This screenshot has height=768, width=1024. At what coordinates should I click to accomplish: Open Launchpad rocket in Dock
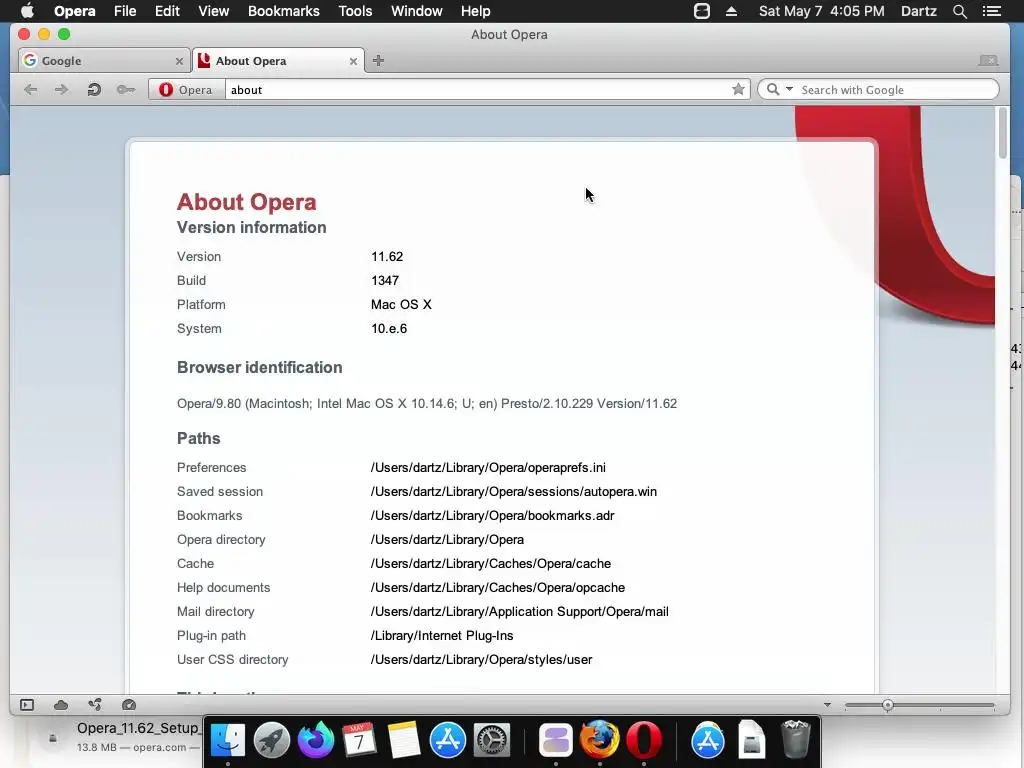272,741
